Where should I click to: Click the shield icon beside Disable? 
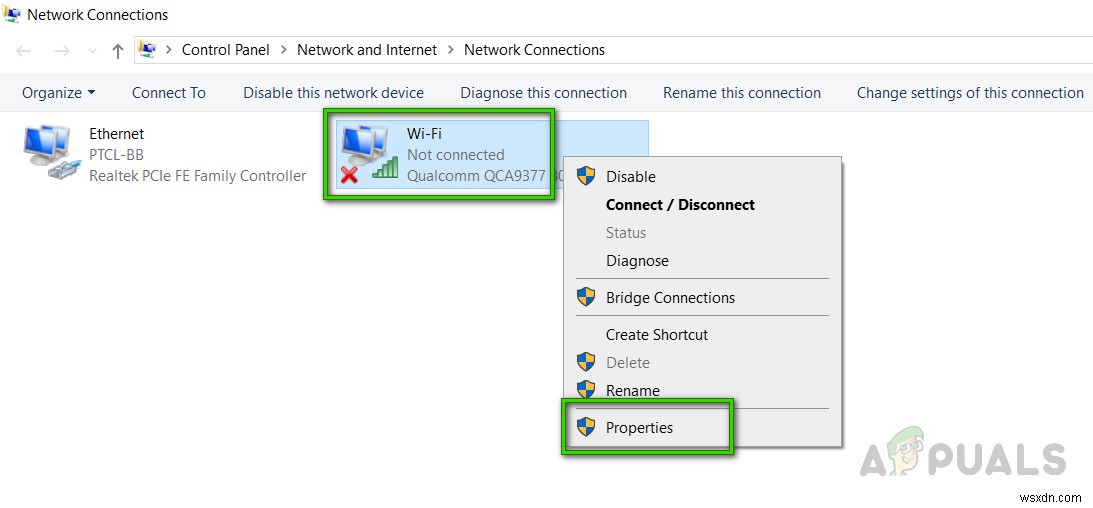(x=586, y=176)
